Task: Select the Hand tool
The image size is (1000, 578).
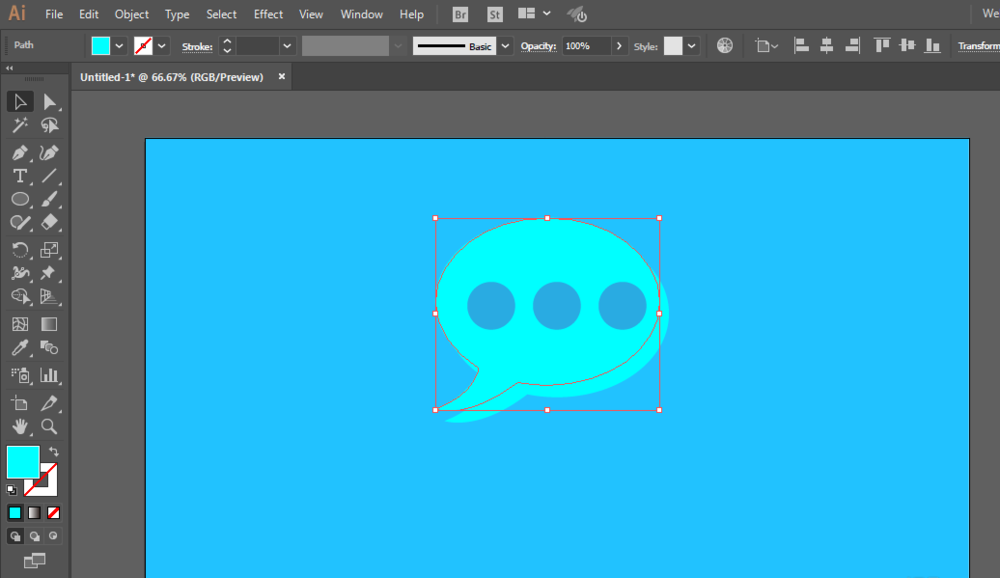Action: (20, 426)
